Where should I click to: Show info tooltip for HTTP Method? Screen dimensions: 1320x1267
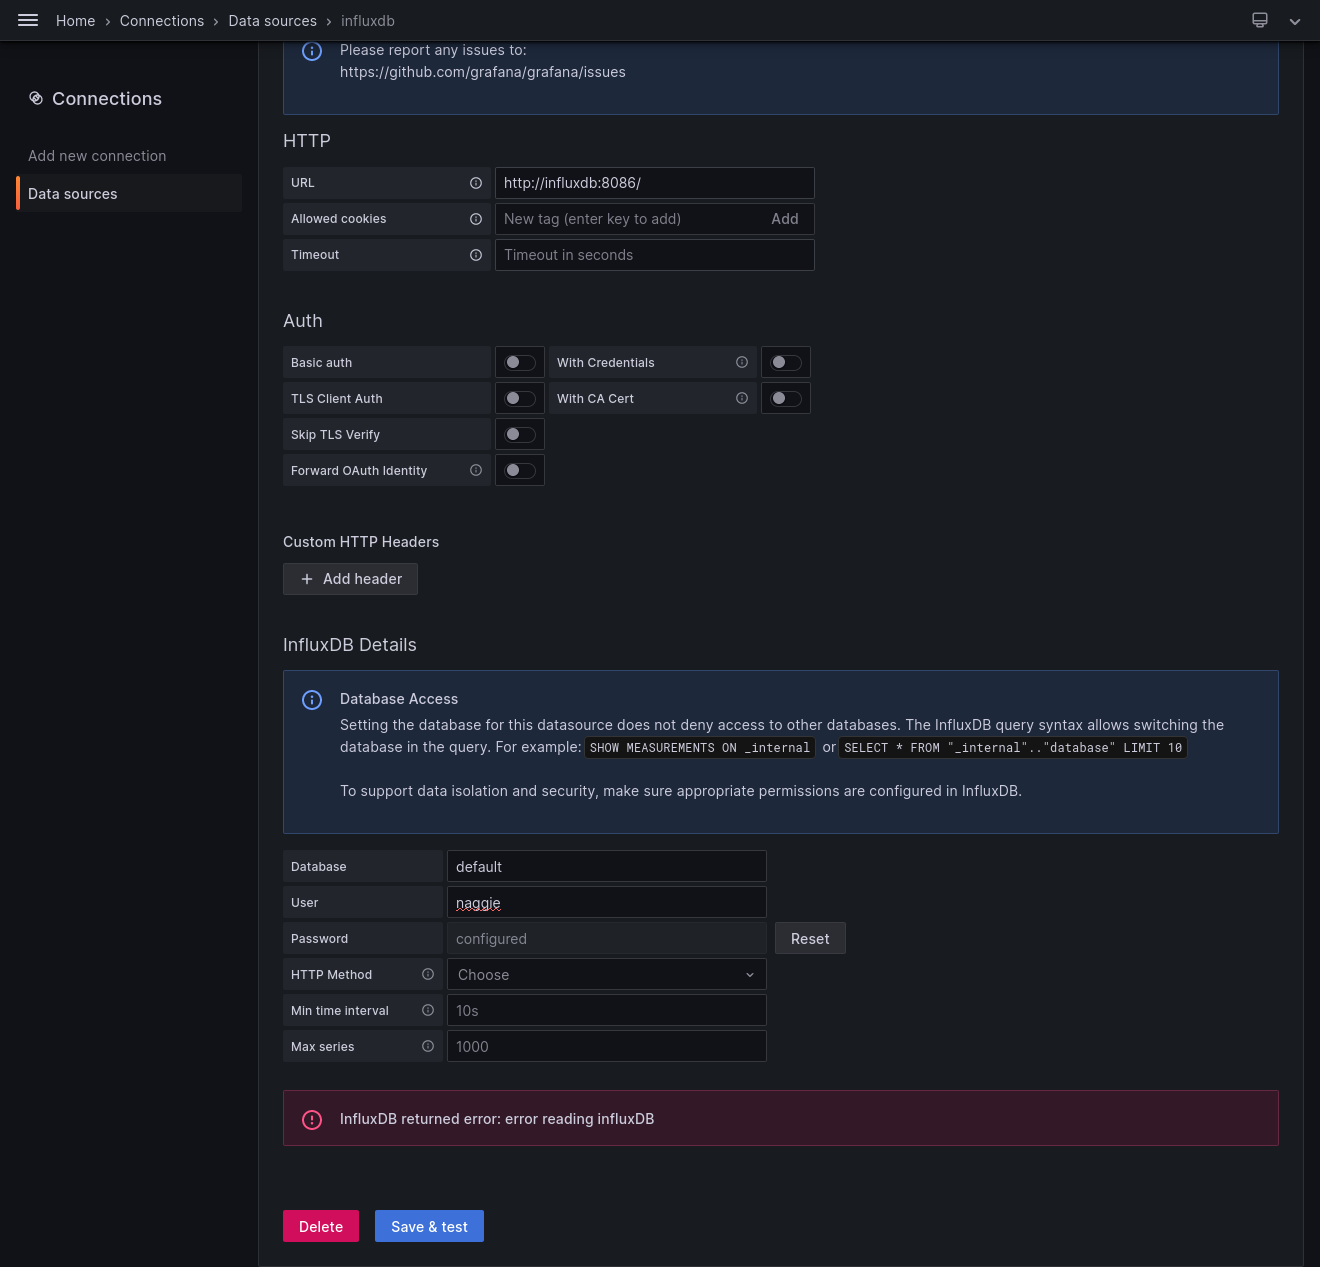[x=428, y=975]
